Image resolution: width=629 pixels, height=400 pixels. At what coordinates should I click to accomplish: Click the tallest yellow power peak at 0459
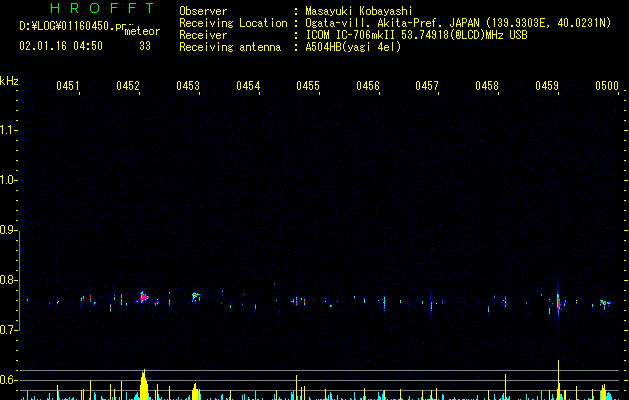(x=558, y=380)
